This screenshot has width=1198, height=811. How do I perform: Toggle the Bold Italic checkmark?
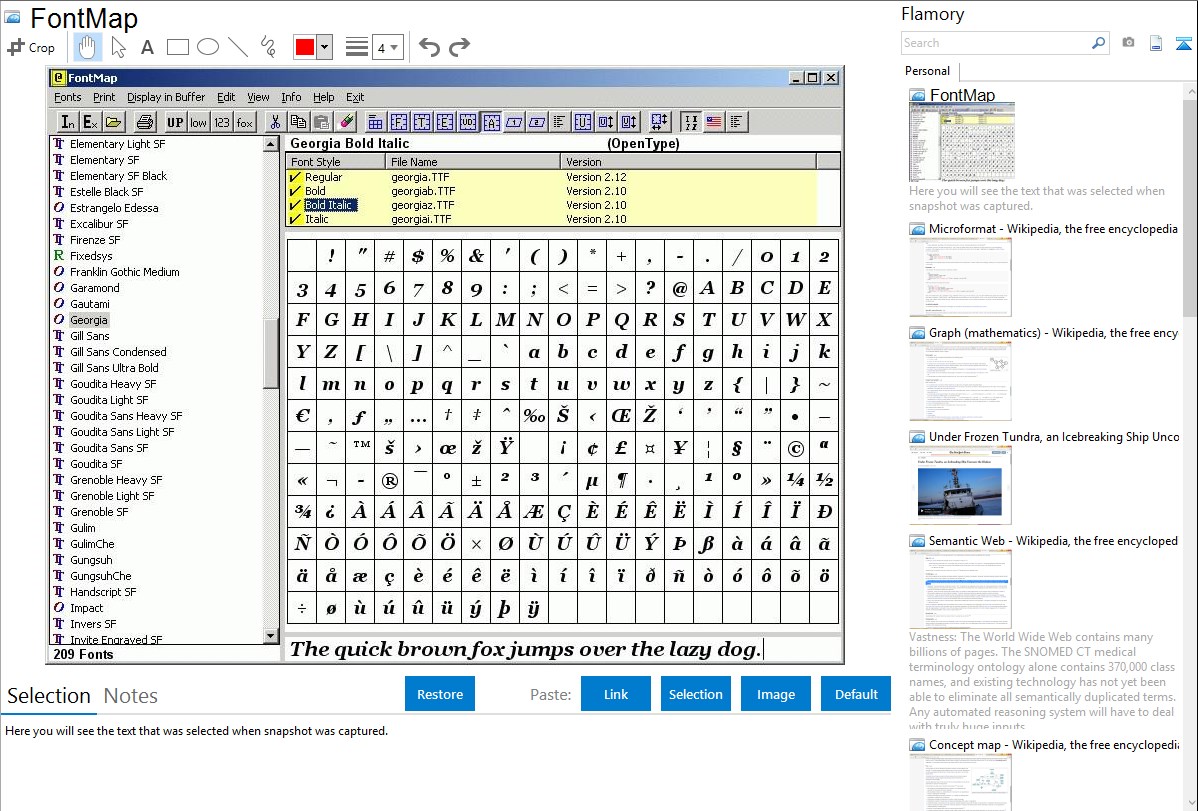tap(295, 205)
